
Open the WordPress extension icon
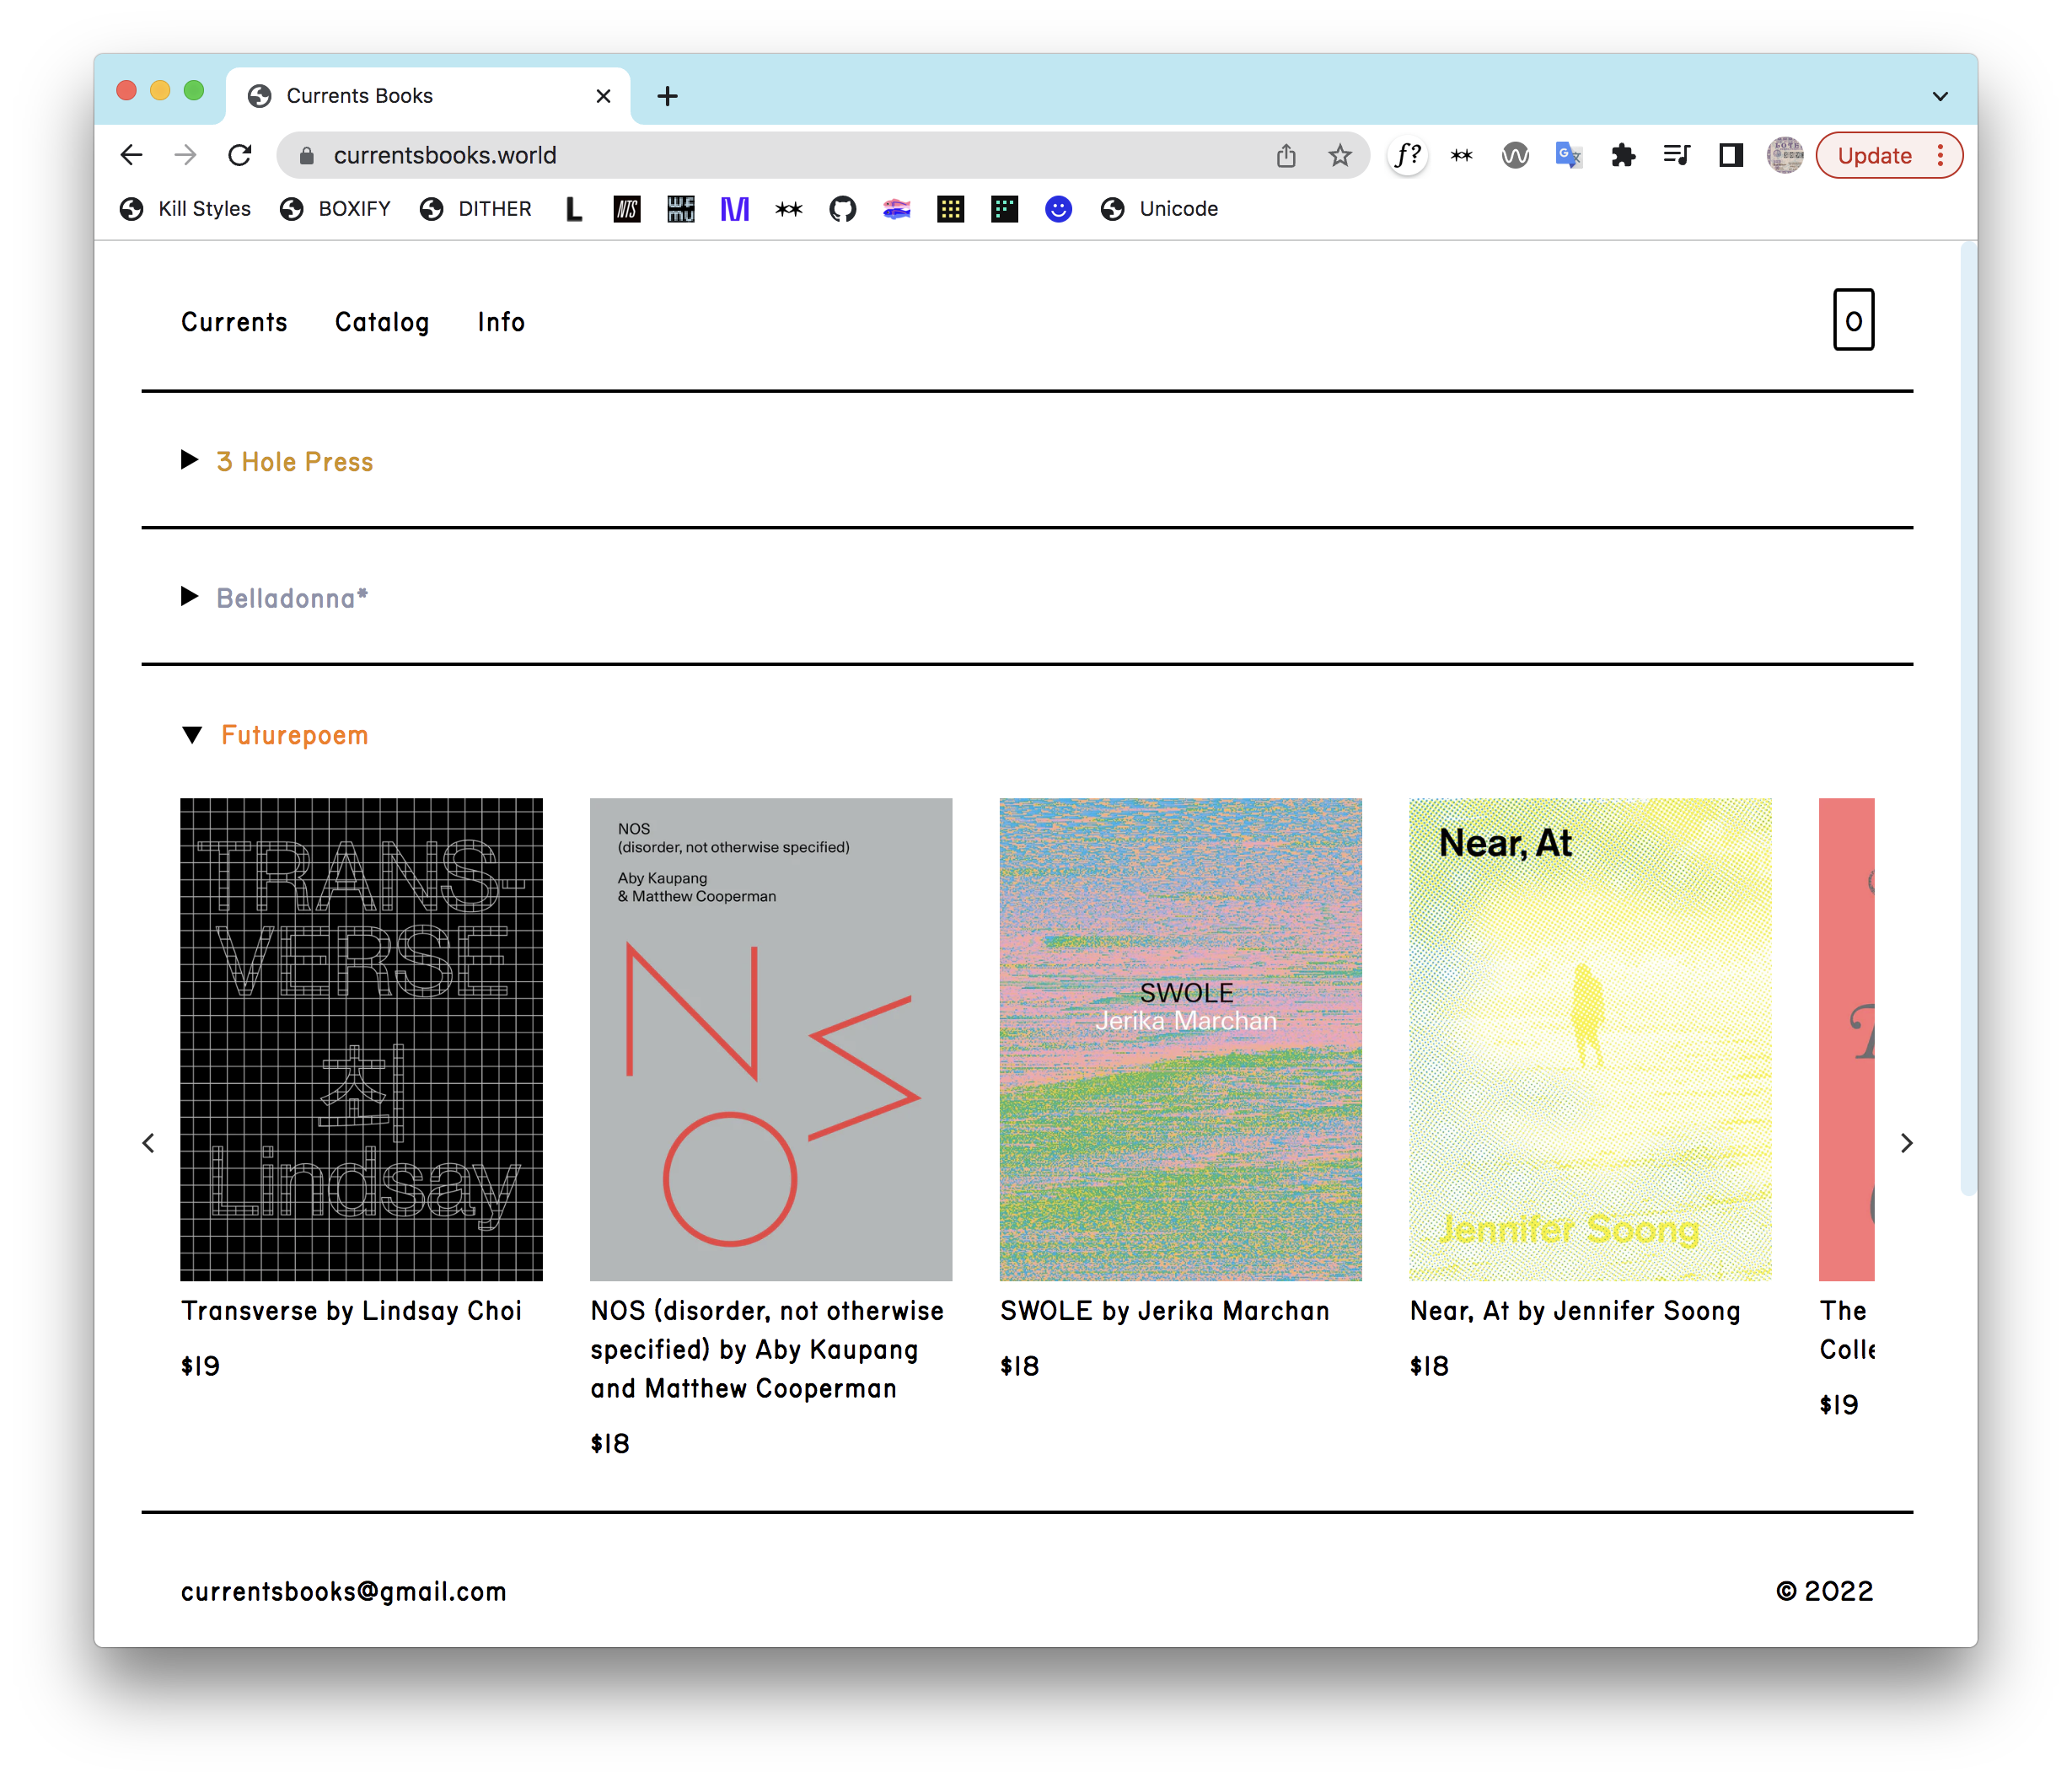coord(1515,155)
